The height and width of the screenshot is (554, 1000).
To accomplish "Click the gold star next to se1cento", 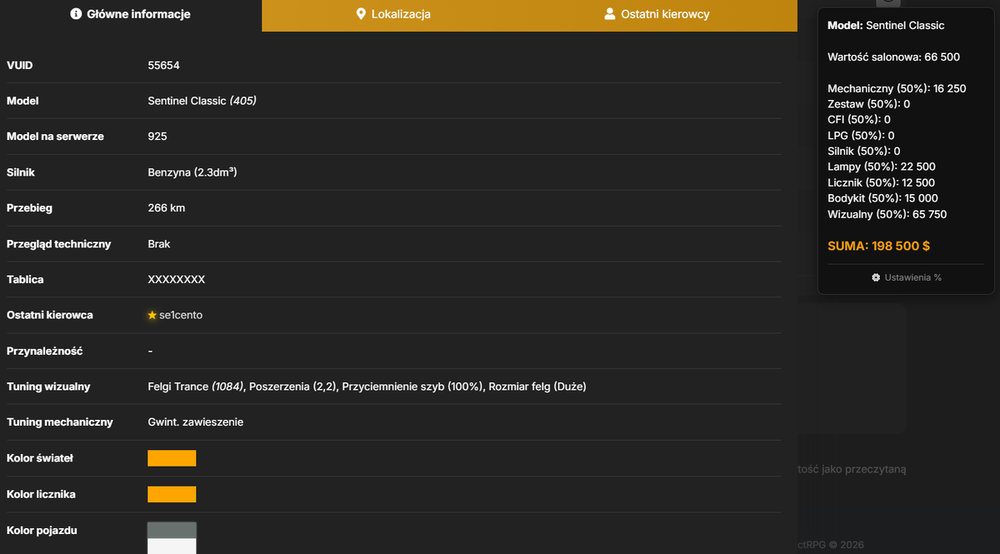I will click(x=152, y=315).
